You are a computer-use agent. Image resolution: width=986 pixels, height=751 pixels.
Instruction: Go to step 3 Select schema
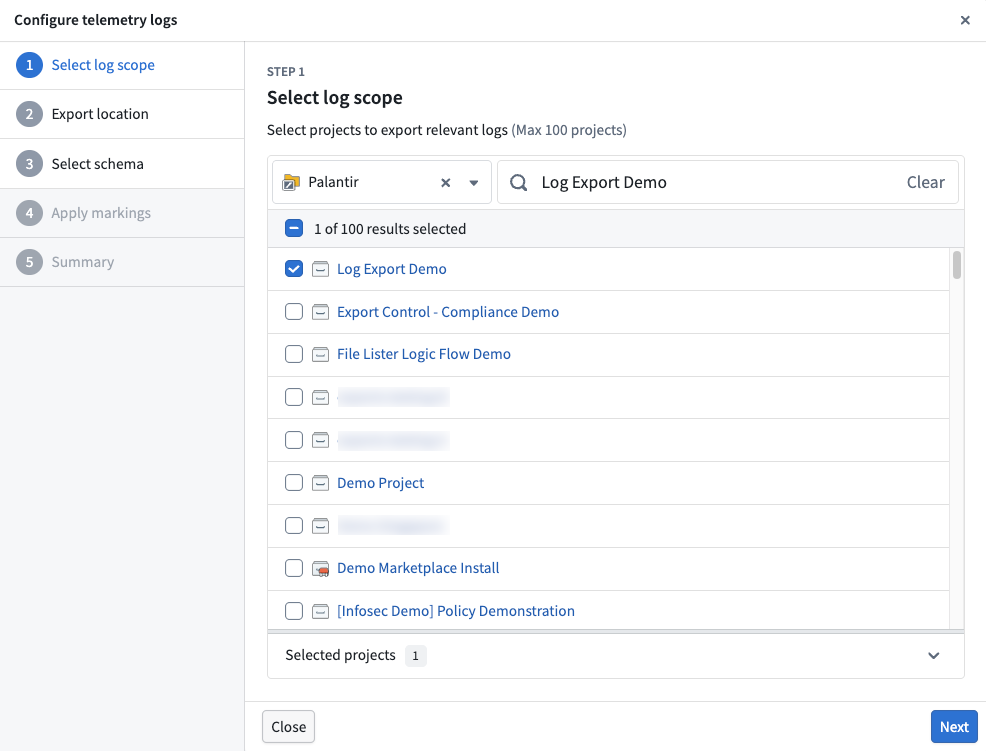tap(122, 164)
